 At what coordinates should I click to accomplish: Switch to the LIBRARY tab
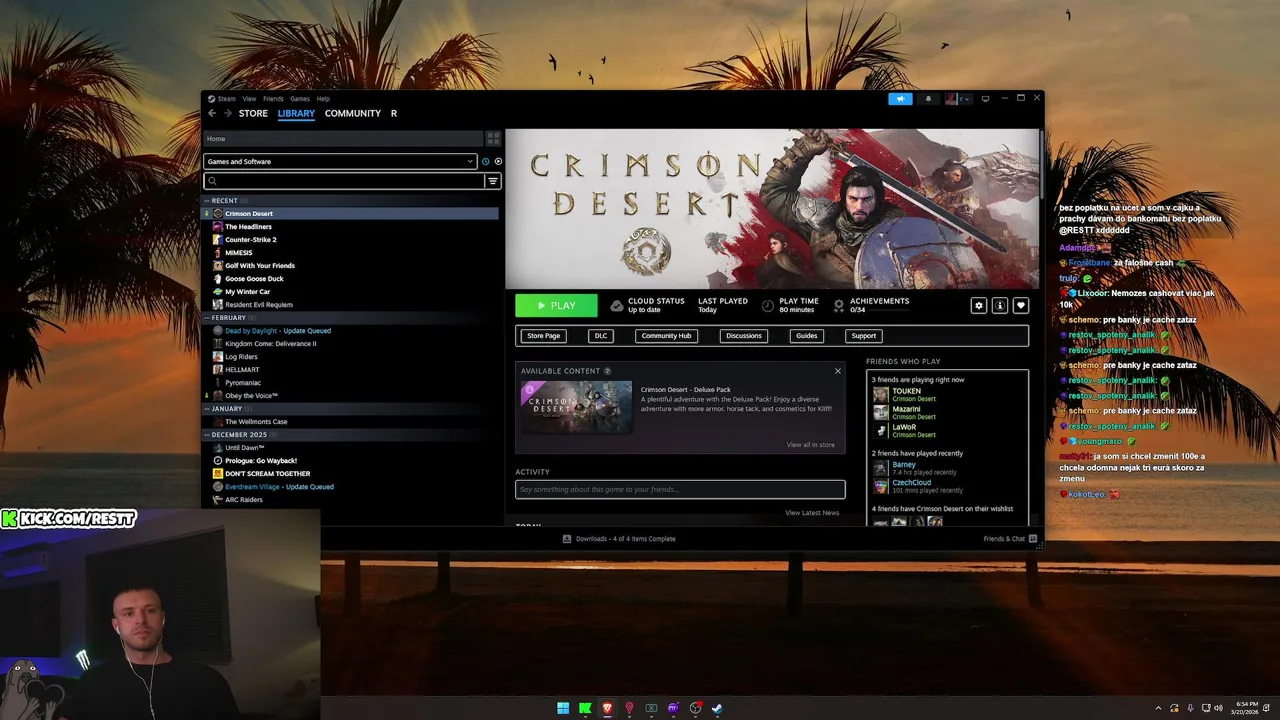pyautogui.click(x=296, y=114)
